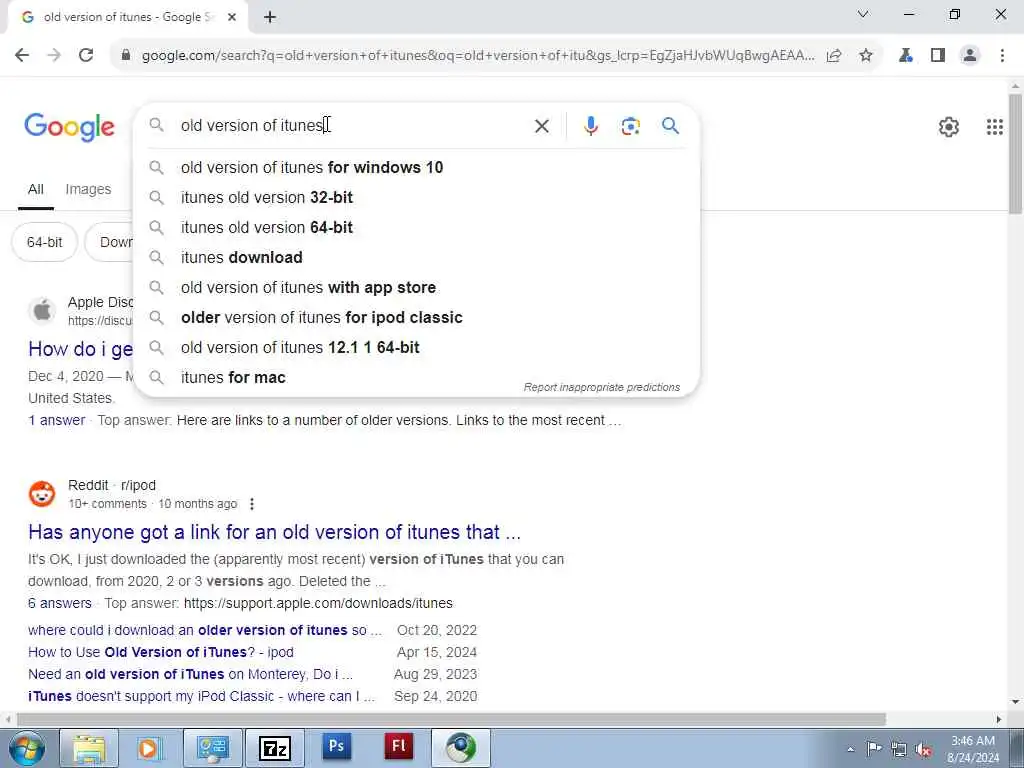Click the horizontal scrollbar thumb
The height and width of the screenshot is (768, 1024).
click(451, 719)
